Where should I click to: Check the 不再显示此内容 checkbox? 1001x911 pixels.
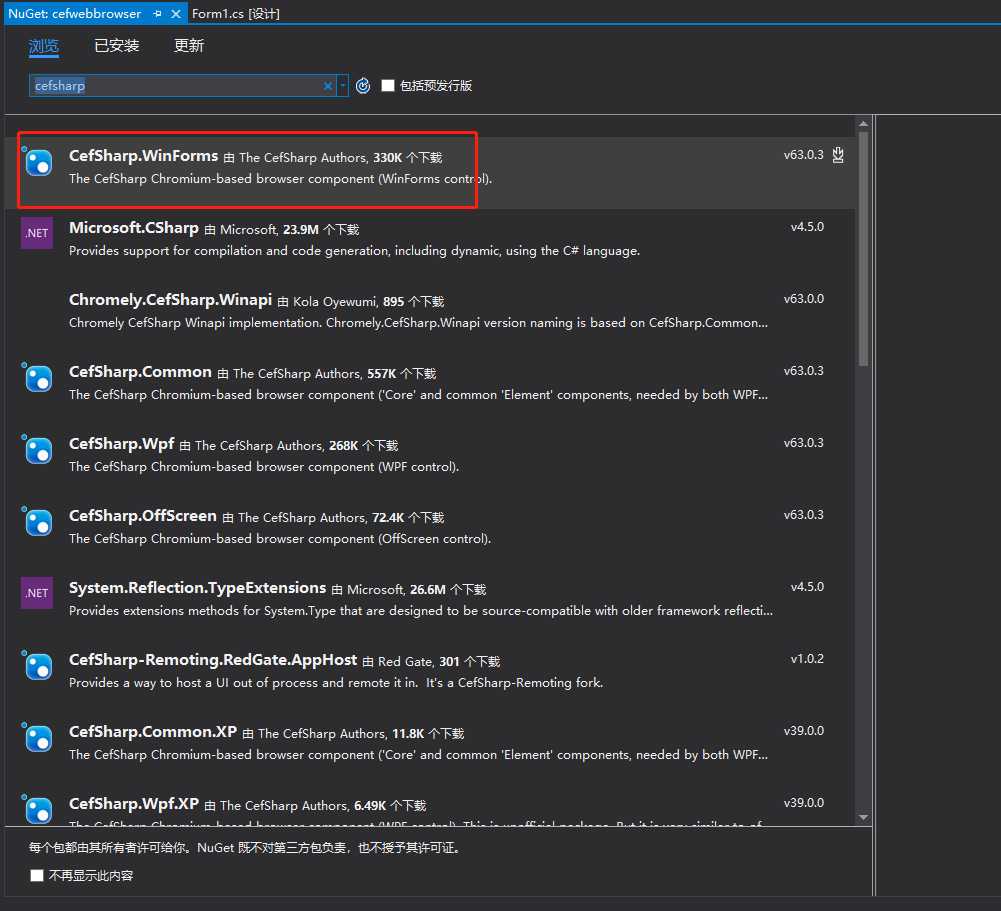pyautogui.click(x=37, y=875)
